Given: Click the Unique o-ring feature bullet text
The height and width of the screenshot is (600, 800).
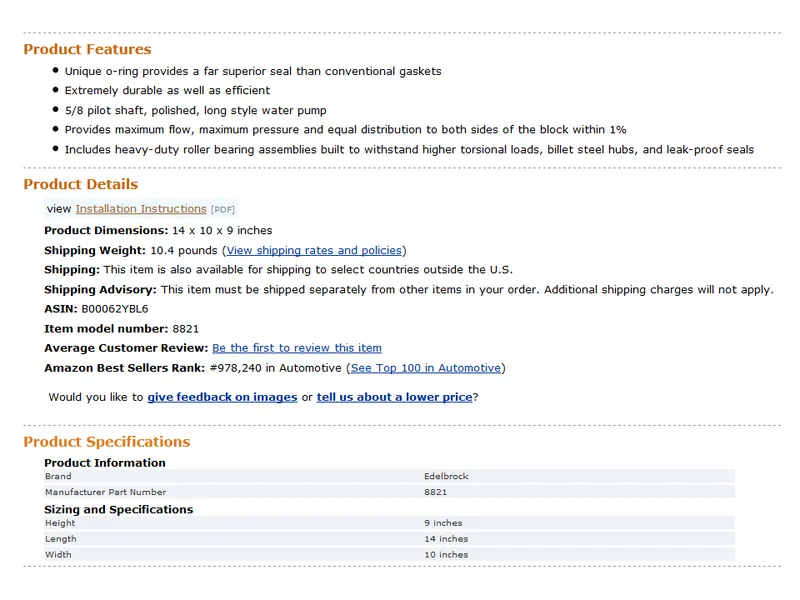Looking at the screenshot, I should click(x=253, y=71).
